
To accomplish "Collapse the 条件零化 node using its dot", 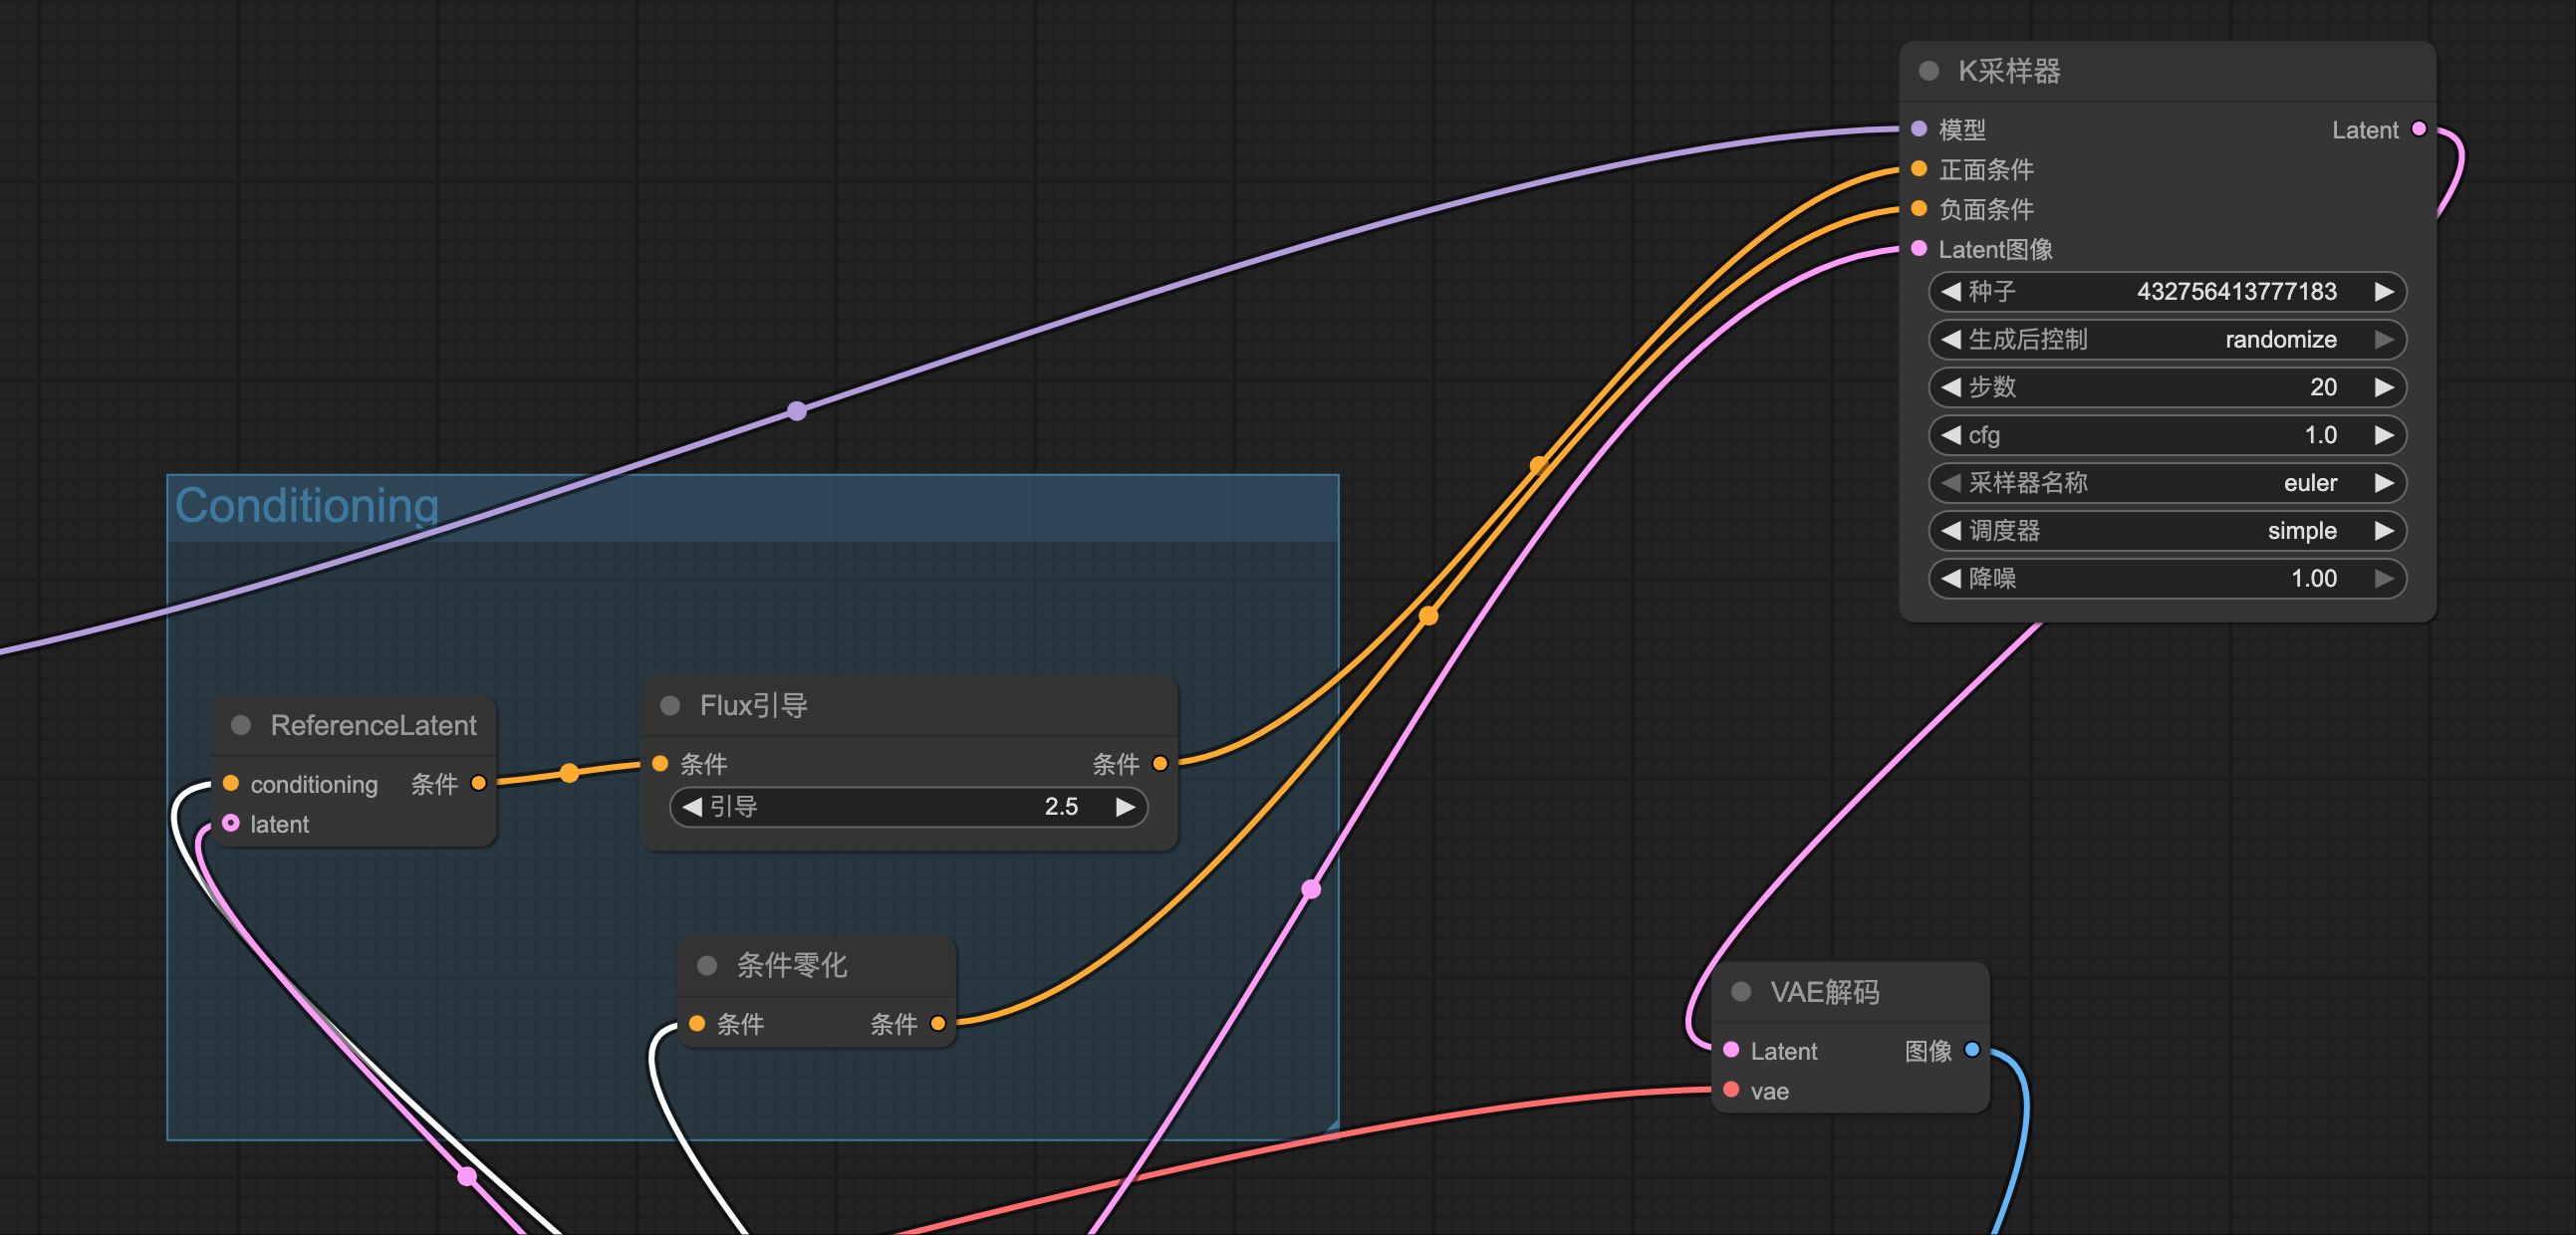I will coord(707,965).
